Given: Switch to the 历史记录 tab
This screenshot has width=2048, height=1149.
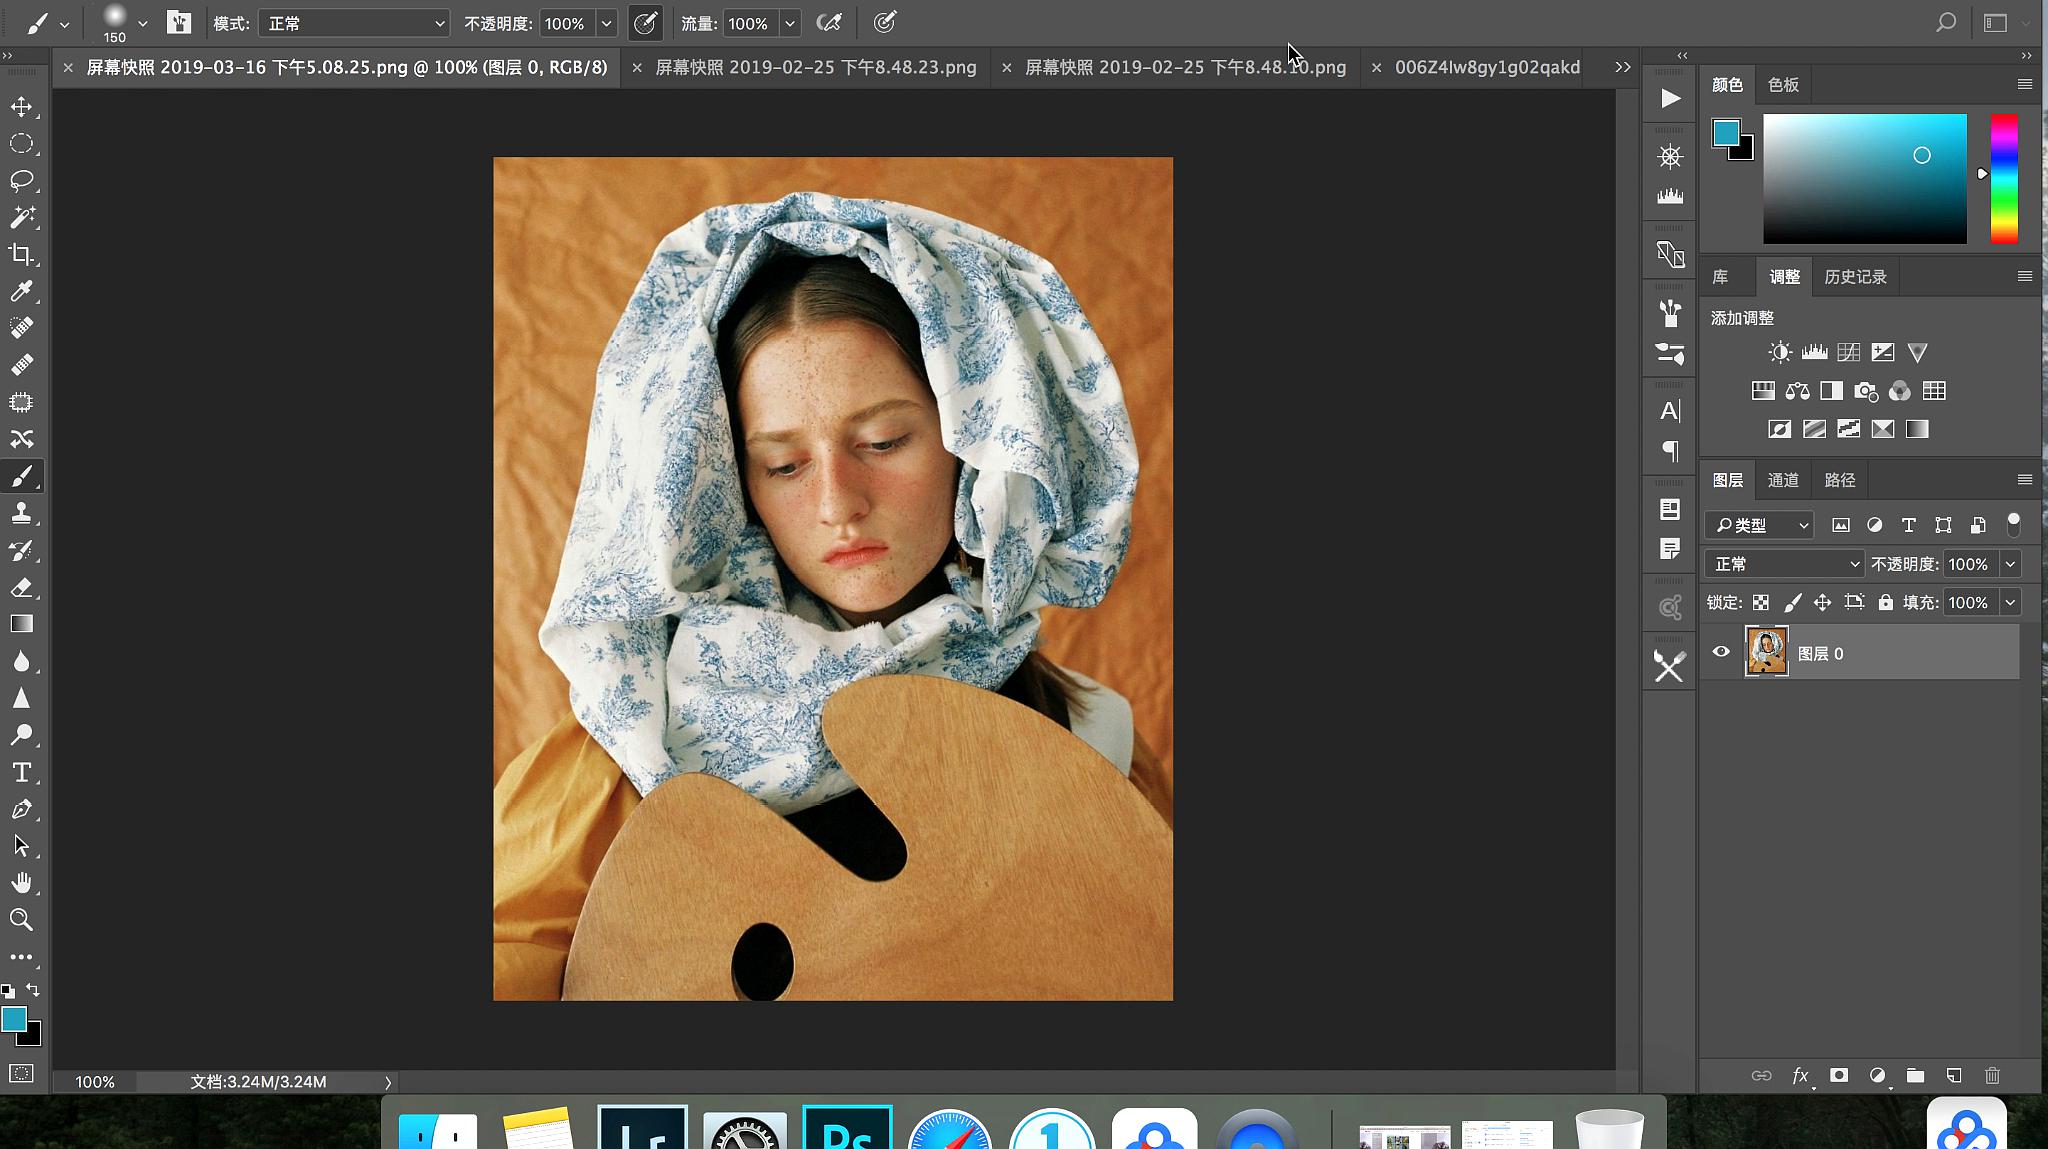Looking at the screenshot, I should point(1855,277).
